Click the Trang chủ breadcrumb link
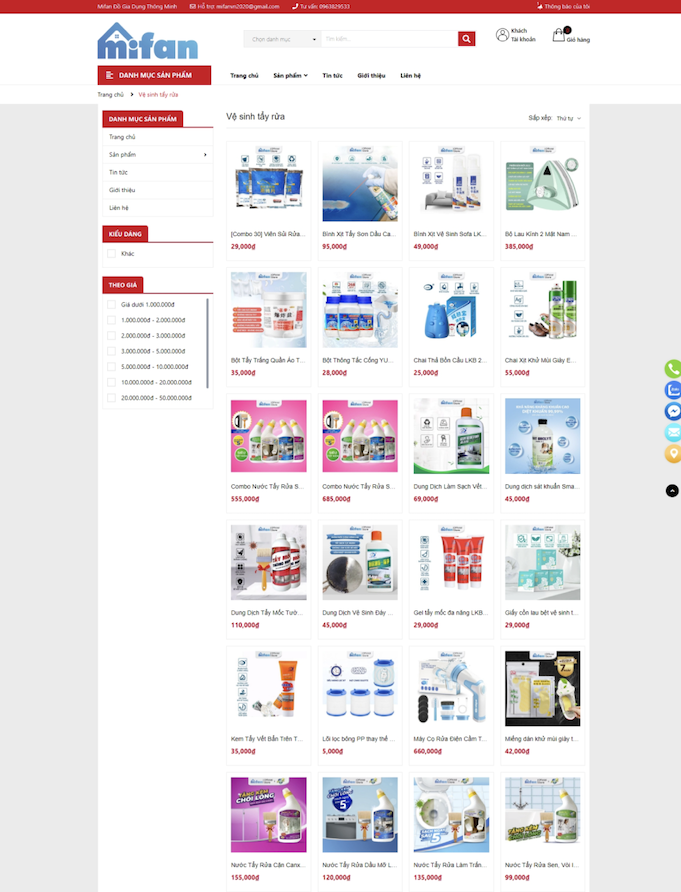Screen dimensions: 681x892 point(110,94)
